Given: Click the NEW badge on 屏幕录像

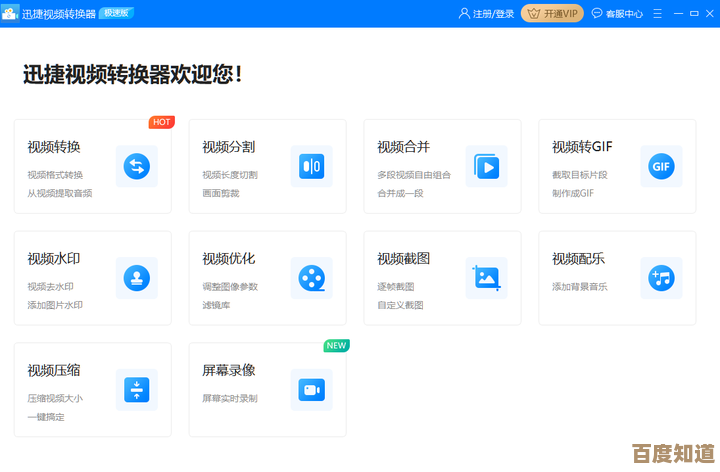Looking at the screenshot, I should pyautogui.click(x=337, y=346).
